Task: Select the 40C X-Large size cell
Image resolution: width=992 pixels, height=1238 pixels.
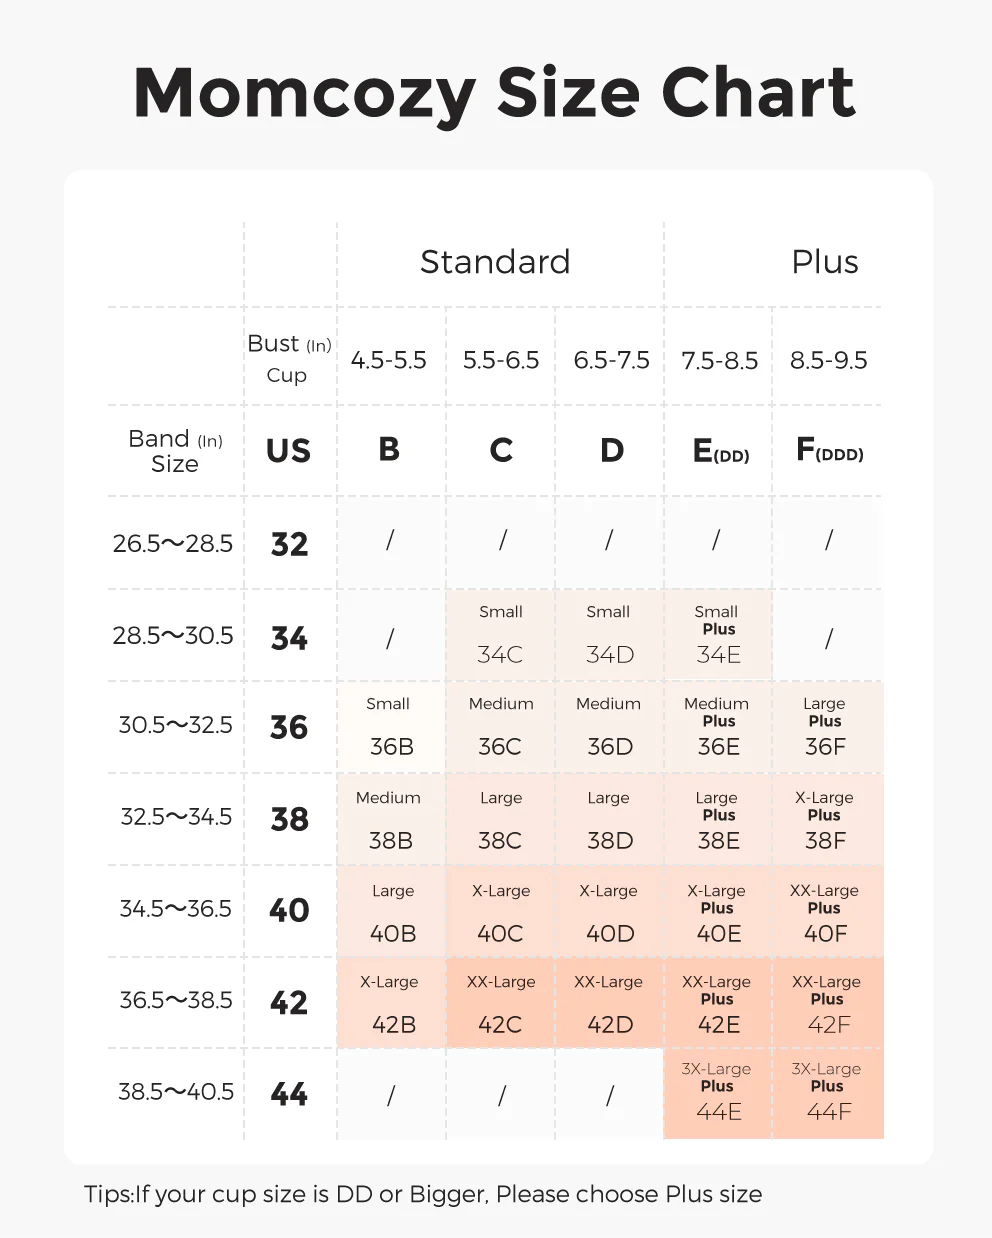Action: (501, 912)
